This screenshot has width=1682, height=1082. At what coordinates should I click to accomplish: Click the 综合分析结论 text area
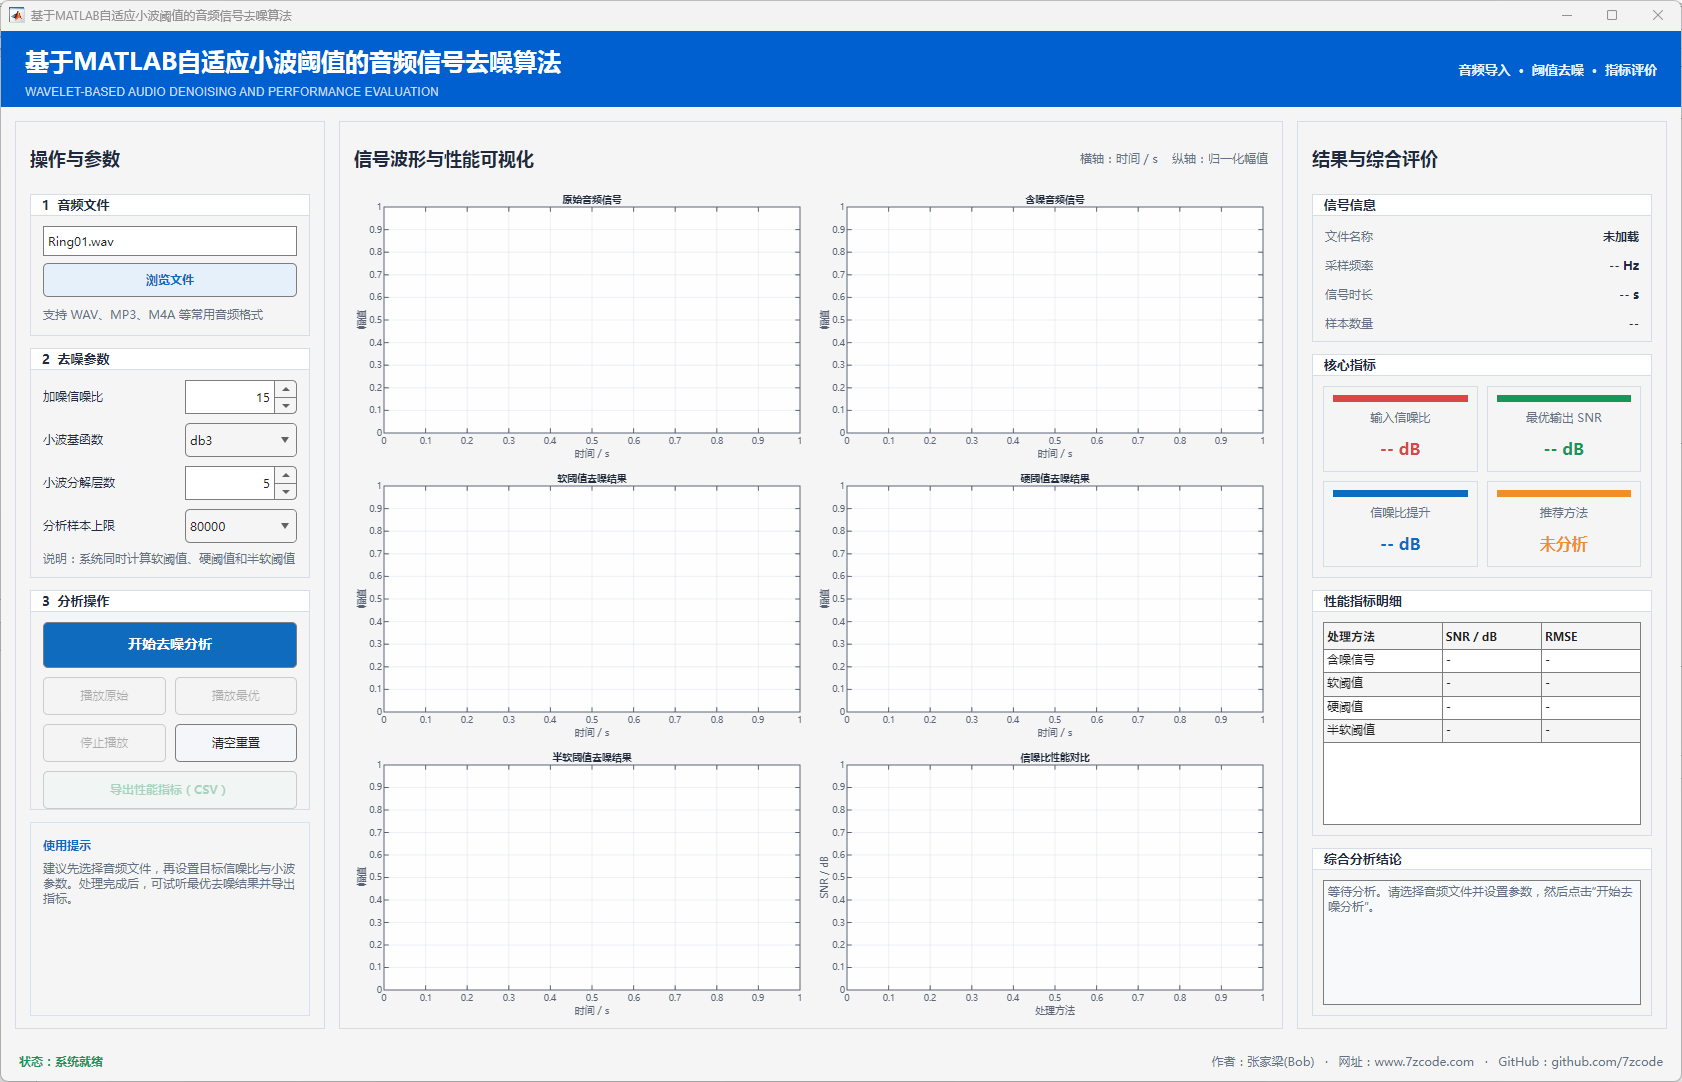(1482, 942)
